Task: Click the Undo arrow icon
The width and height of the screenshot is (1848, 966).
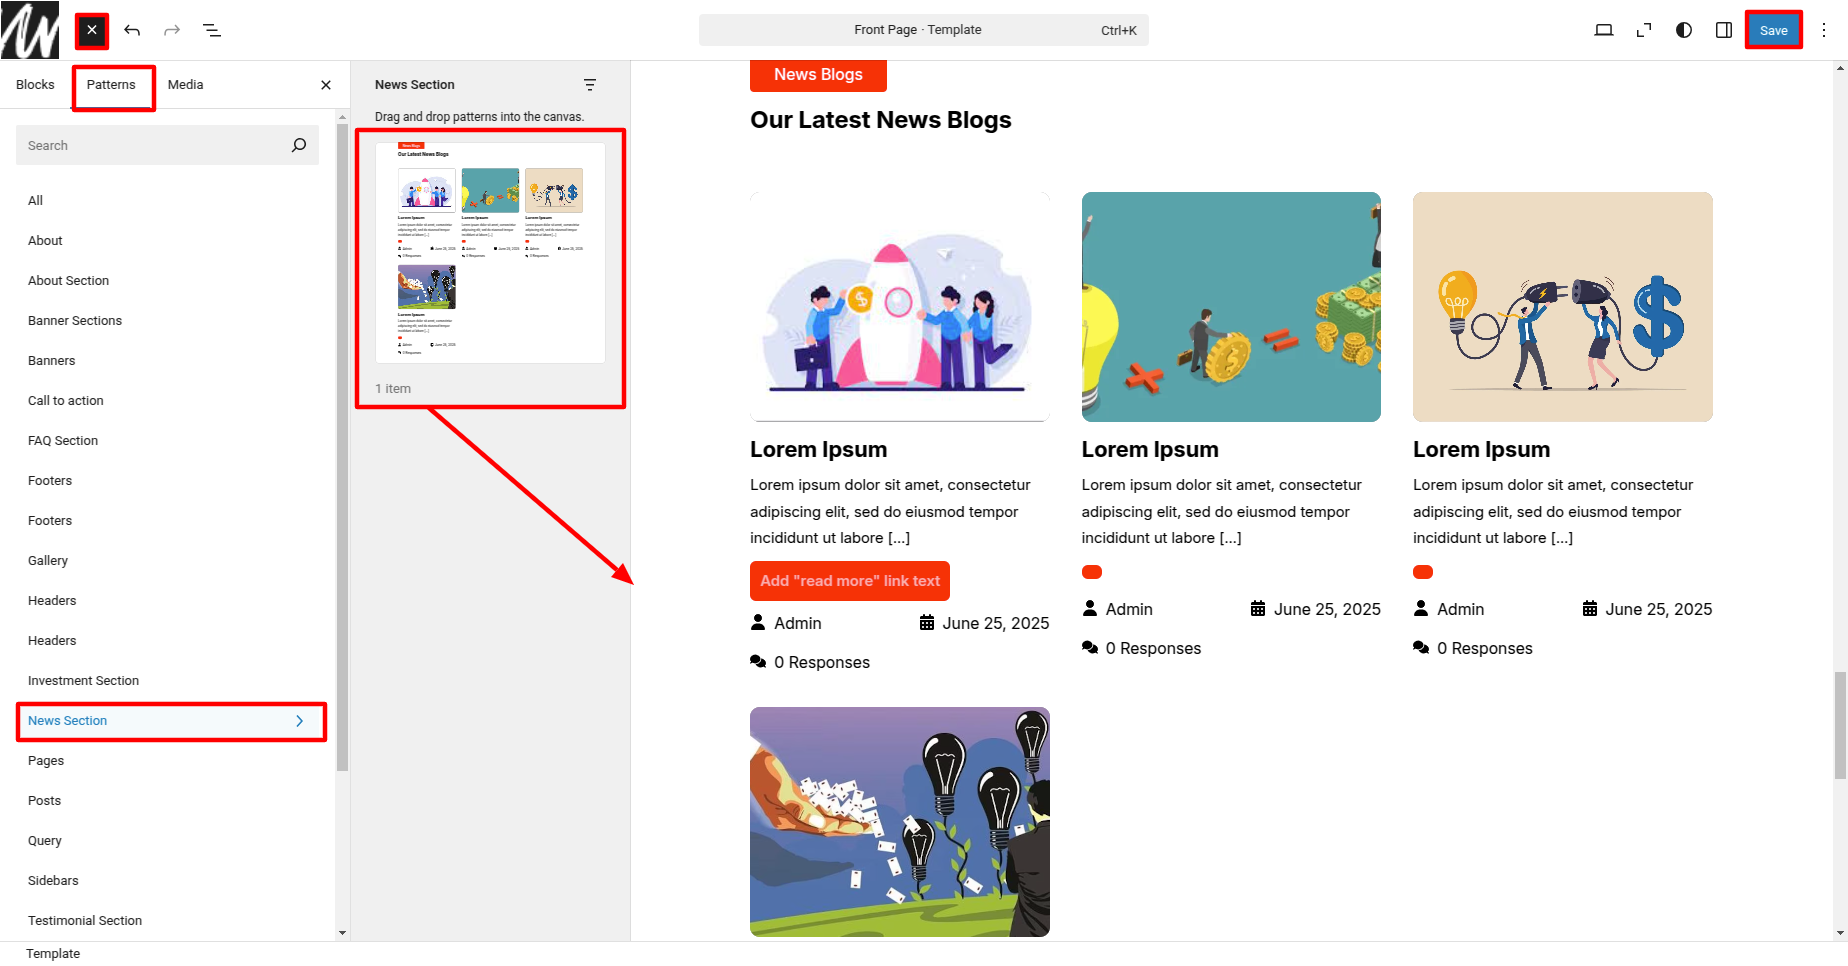Action: pyautogui.click(x=132, y=30)
